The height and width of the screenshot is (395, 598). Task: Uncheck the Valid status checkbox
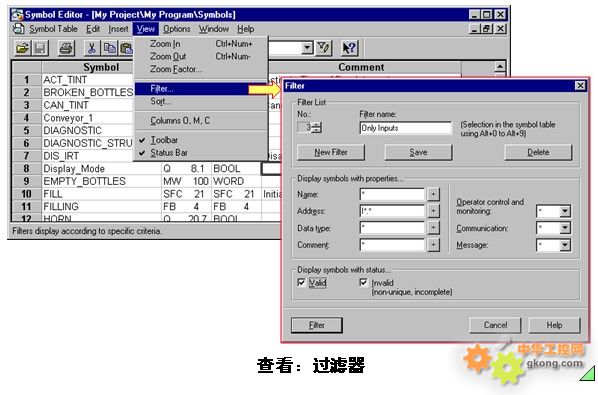[301, 283]
